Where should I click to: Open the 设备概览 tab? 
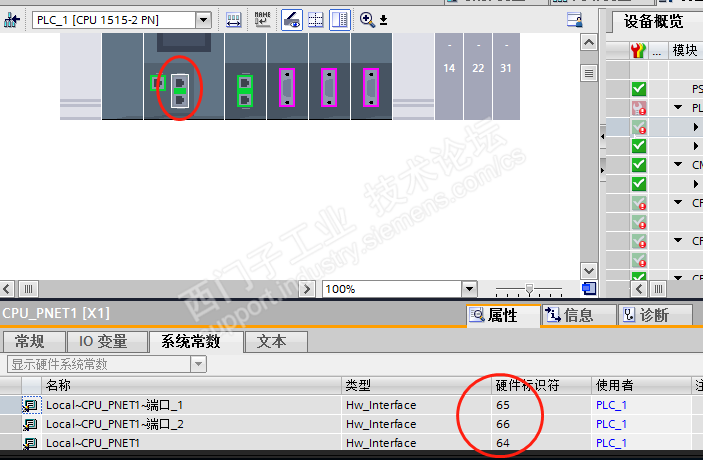click(653, 22)
